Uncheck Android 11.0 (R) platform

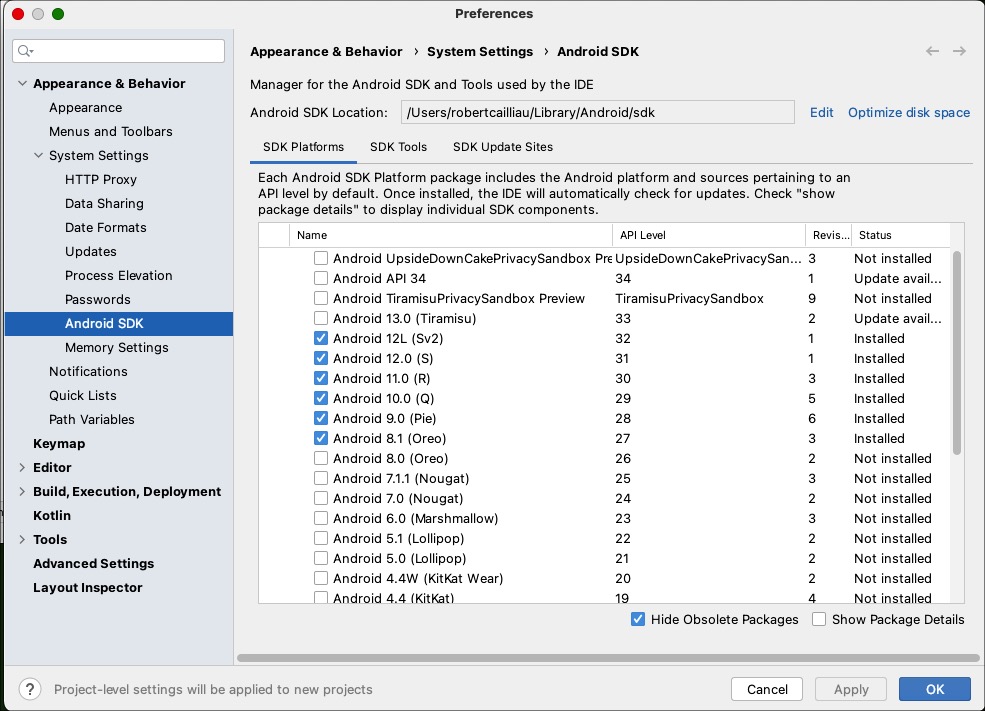[x=321, y=378]
